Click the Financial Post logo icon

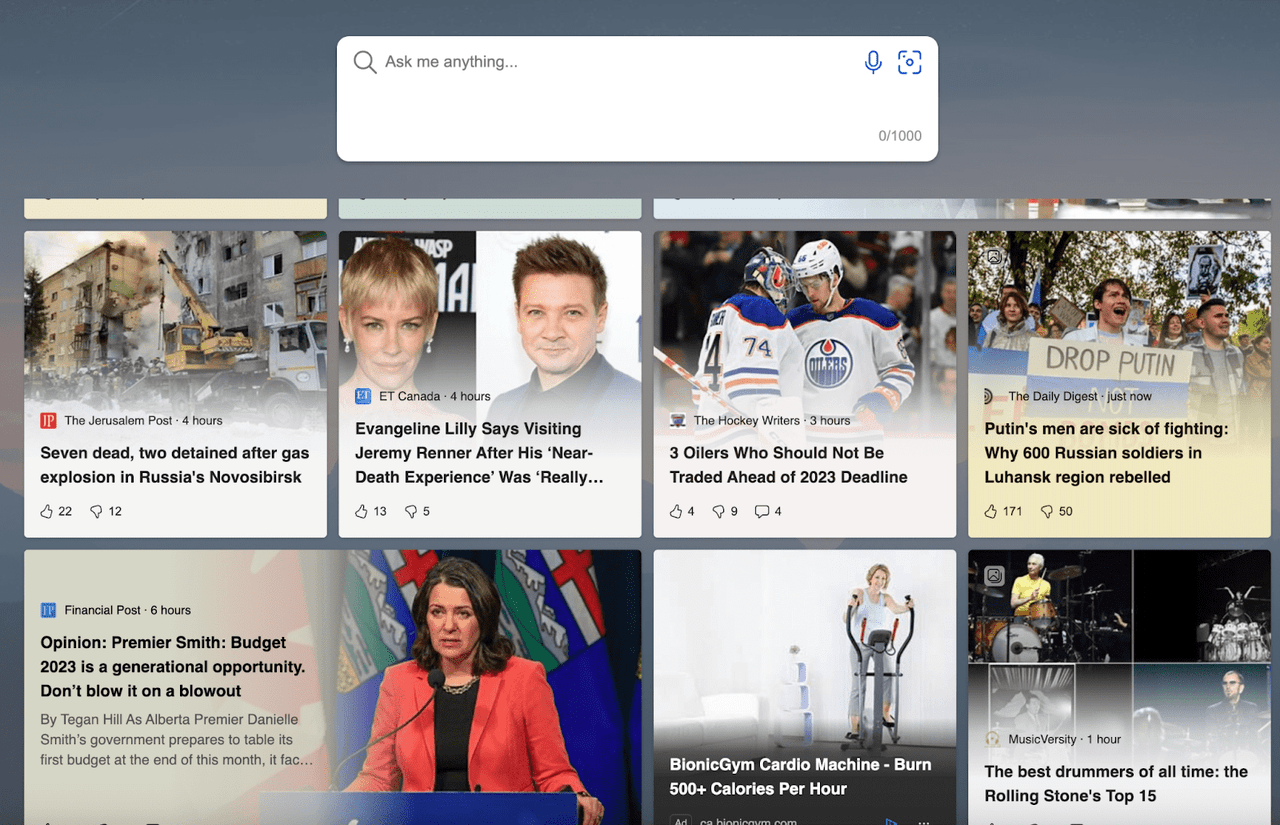[x=48, y=610]
